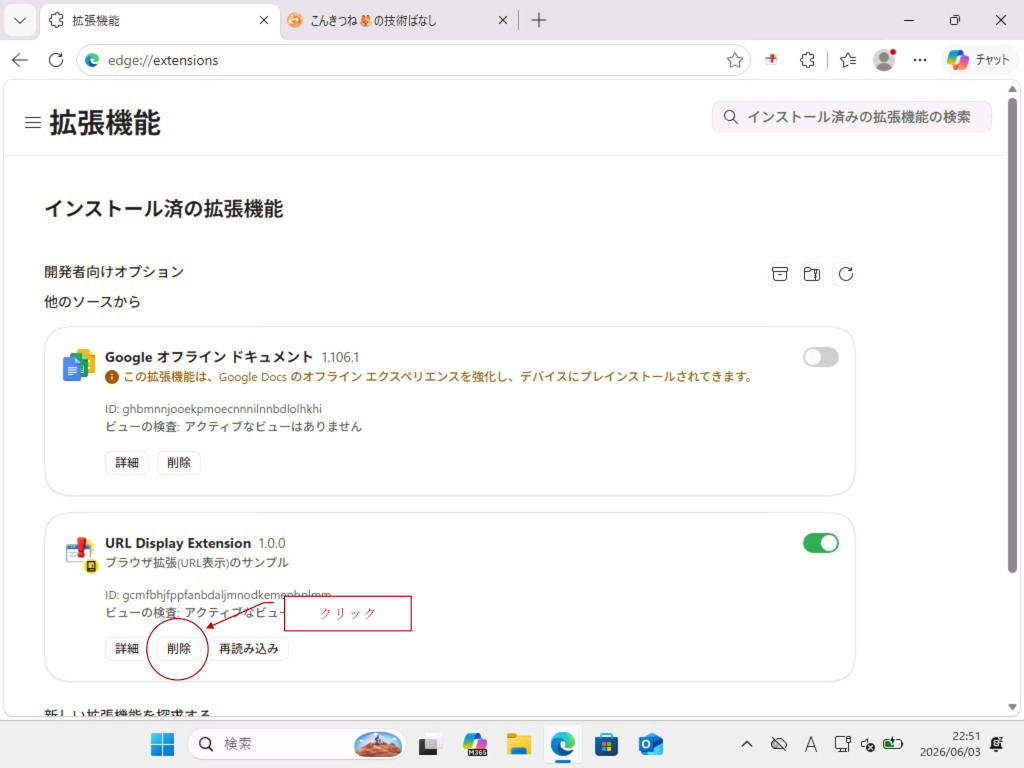Open 詳細 for URL Display Extension
This screenshot has width=1024, height=768.
pyautogui.click(x=127, y=648)
